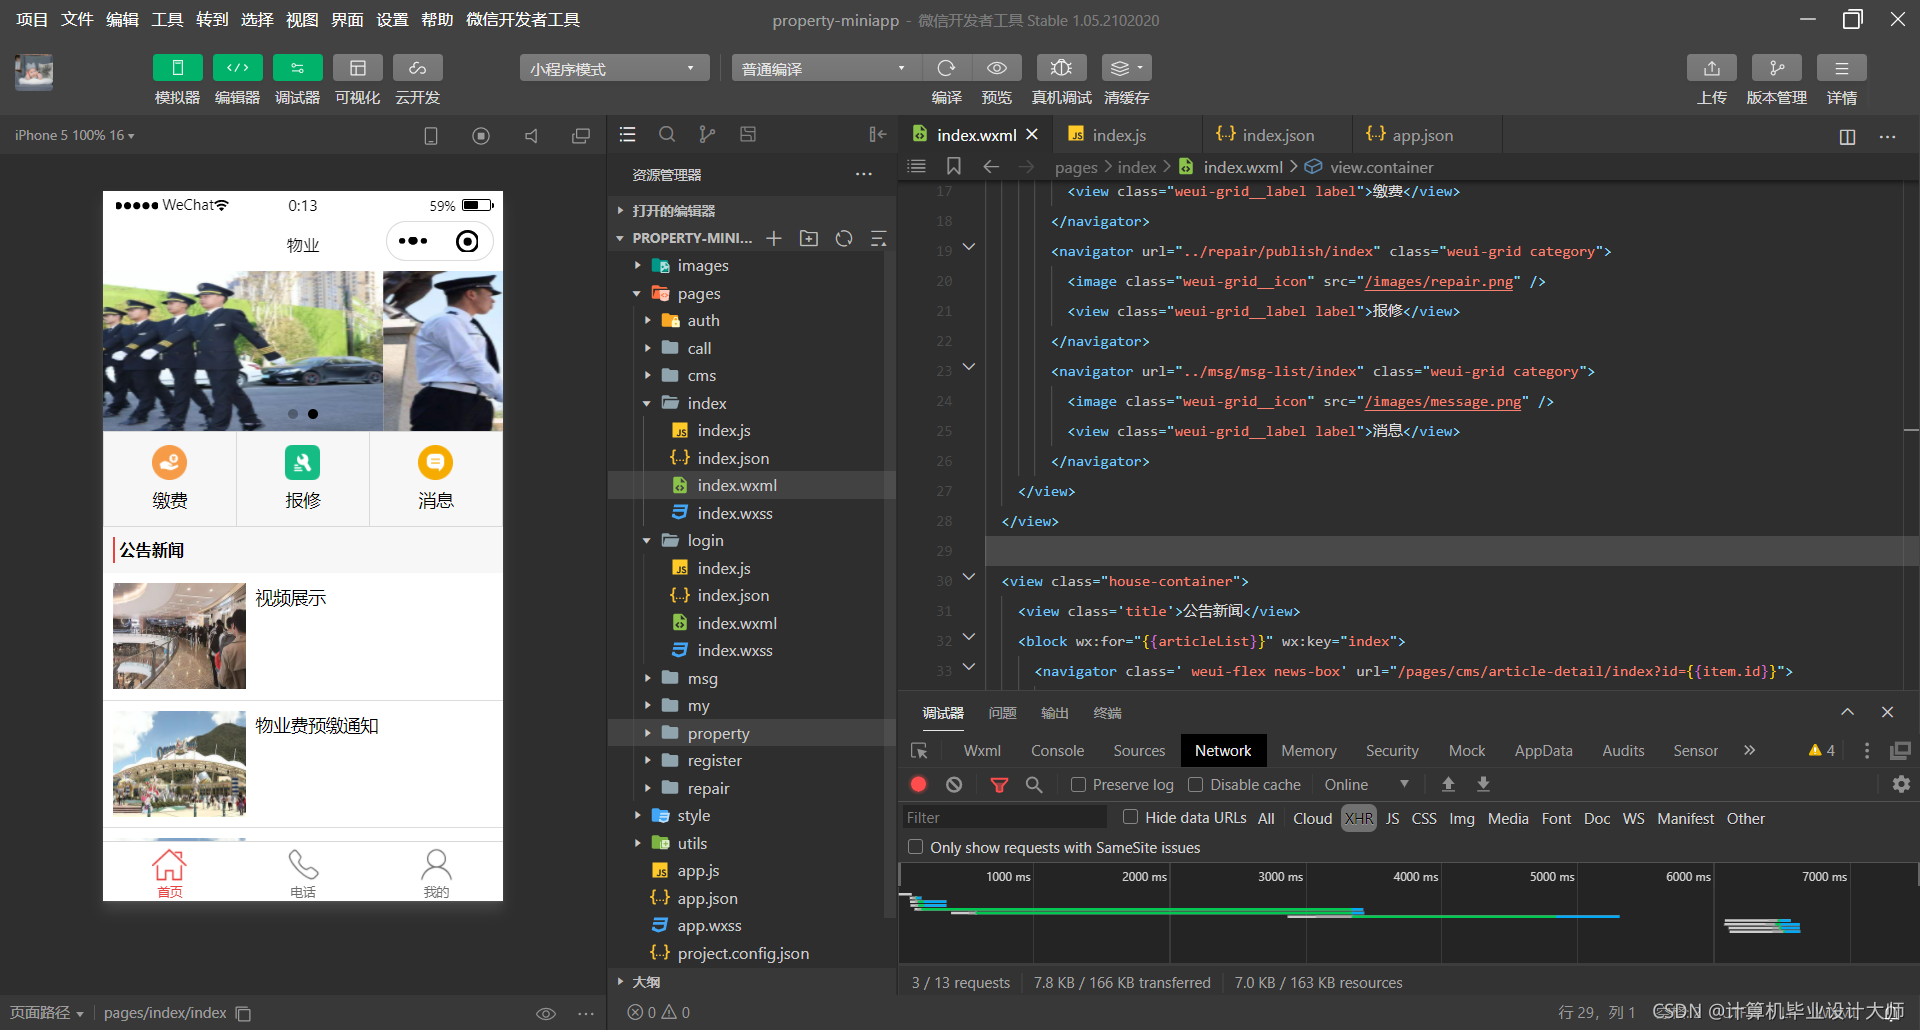Open the 小程序模式 mode dropdown
The height and width of the screenshot is (1030, 1920).
[614, 68]
